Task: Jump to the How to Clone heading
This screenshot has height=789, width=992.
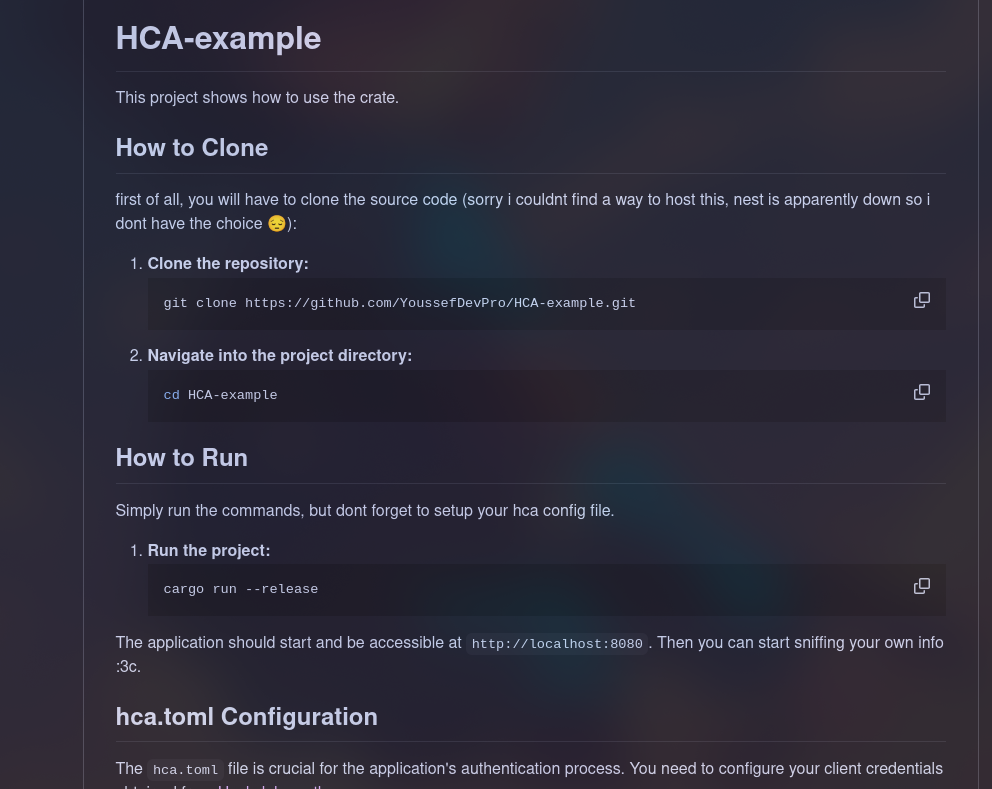Action: tap(191, 148)
